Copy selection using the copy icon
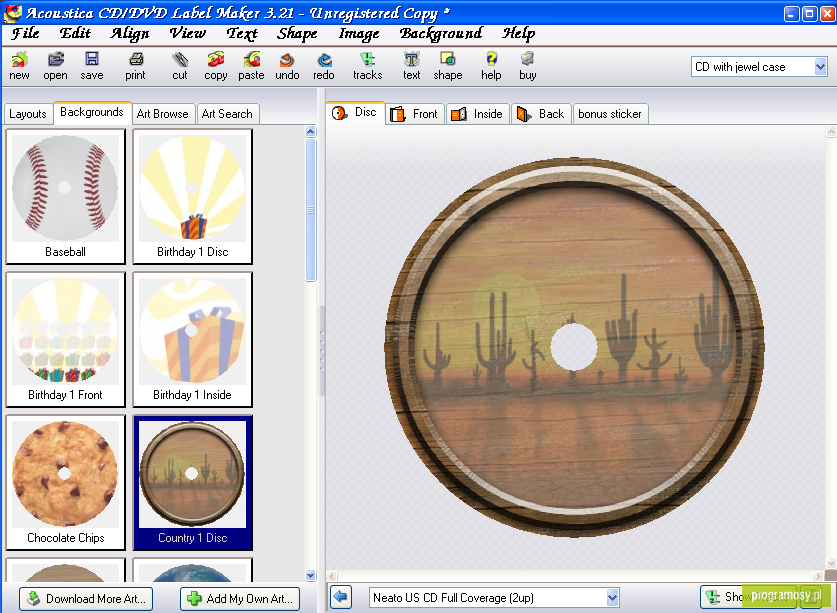 click(x=216, y=66)
